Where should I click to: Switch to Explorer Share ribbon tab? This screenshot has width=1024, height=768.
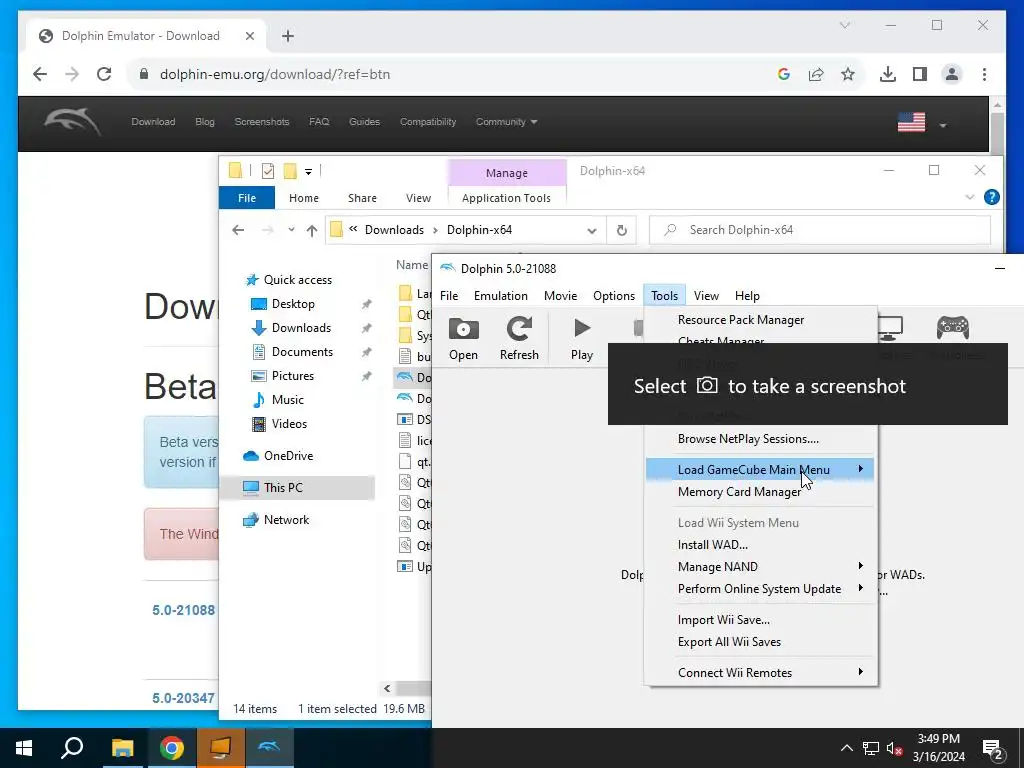[362, 198]
